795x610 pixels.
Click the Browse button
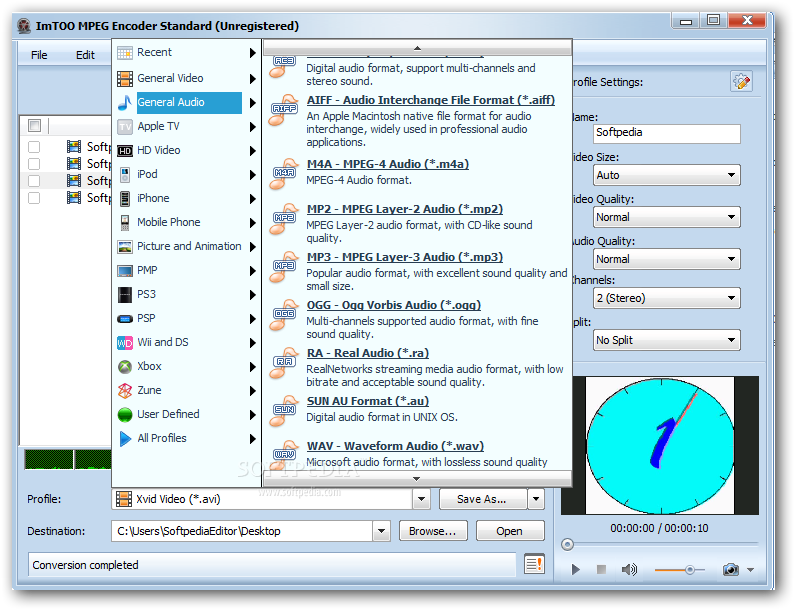(432, 531)
